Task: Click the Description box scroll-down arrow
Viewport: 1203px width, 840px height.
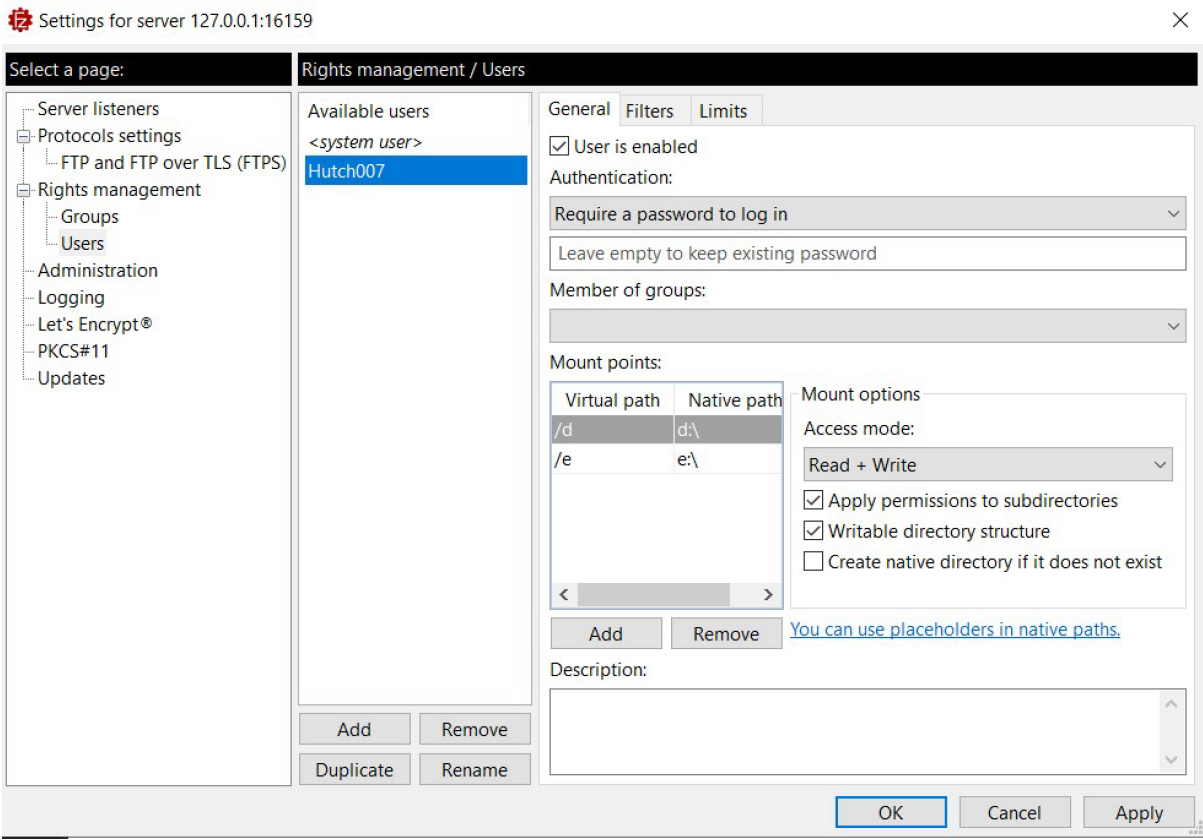Action: tap(1173, 761)
